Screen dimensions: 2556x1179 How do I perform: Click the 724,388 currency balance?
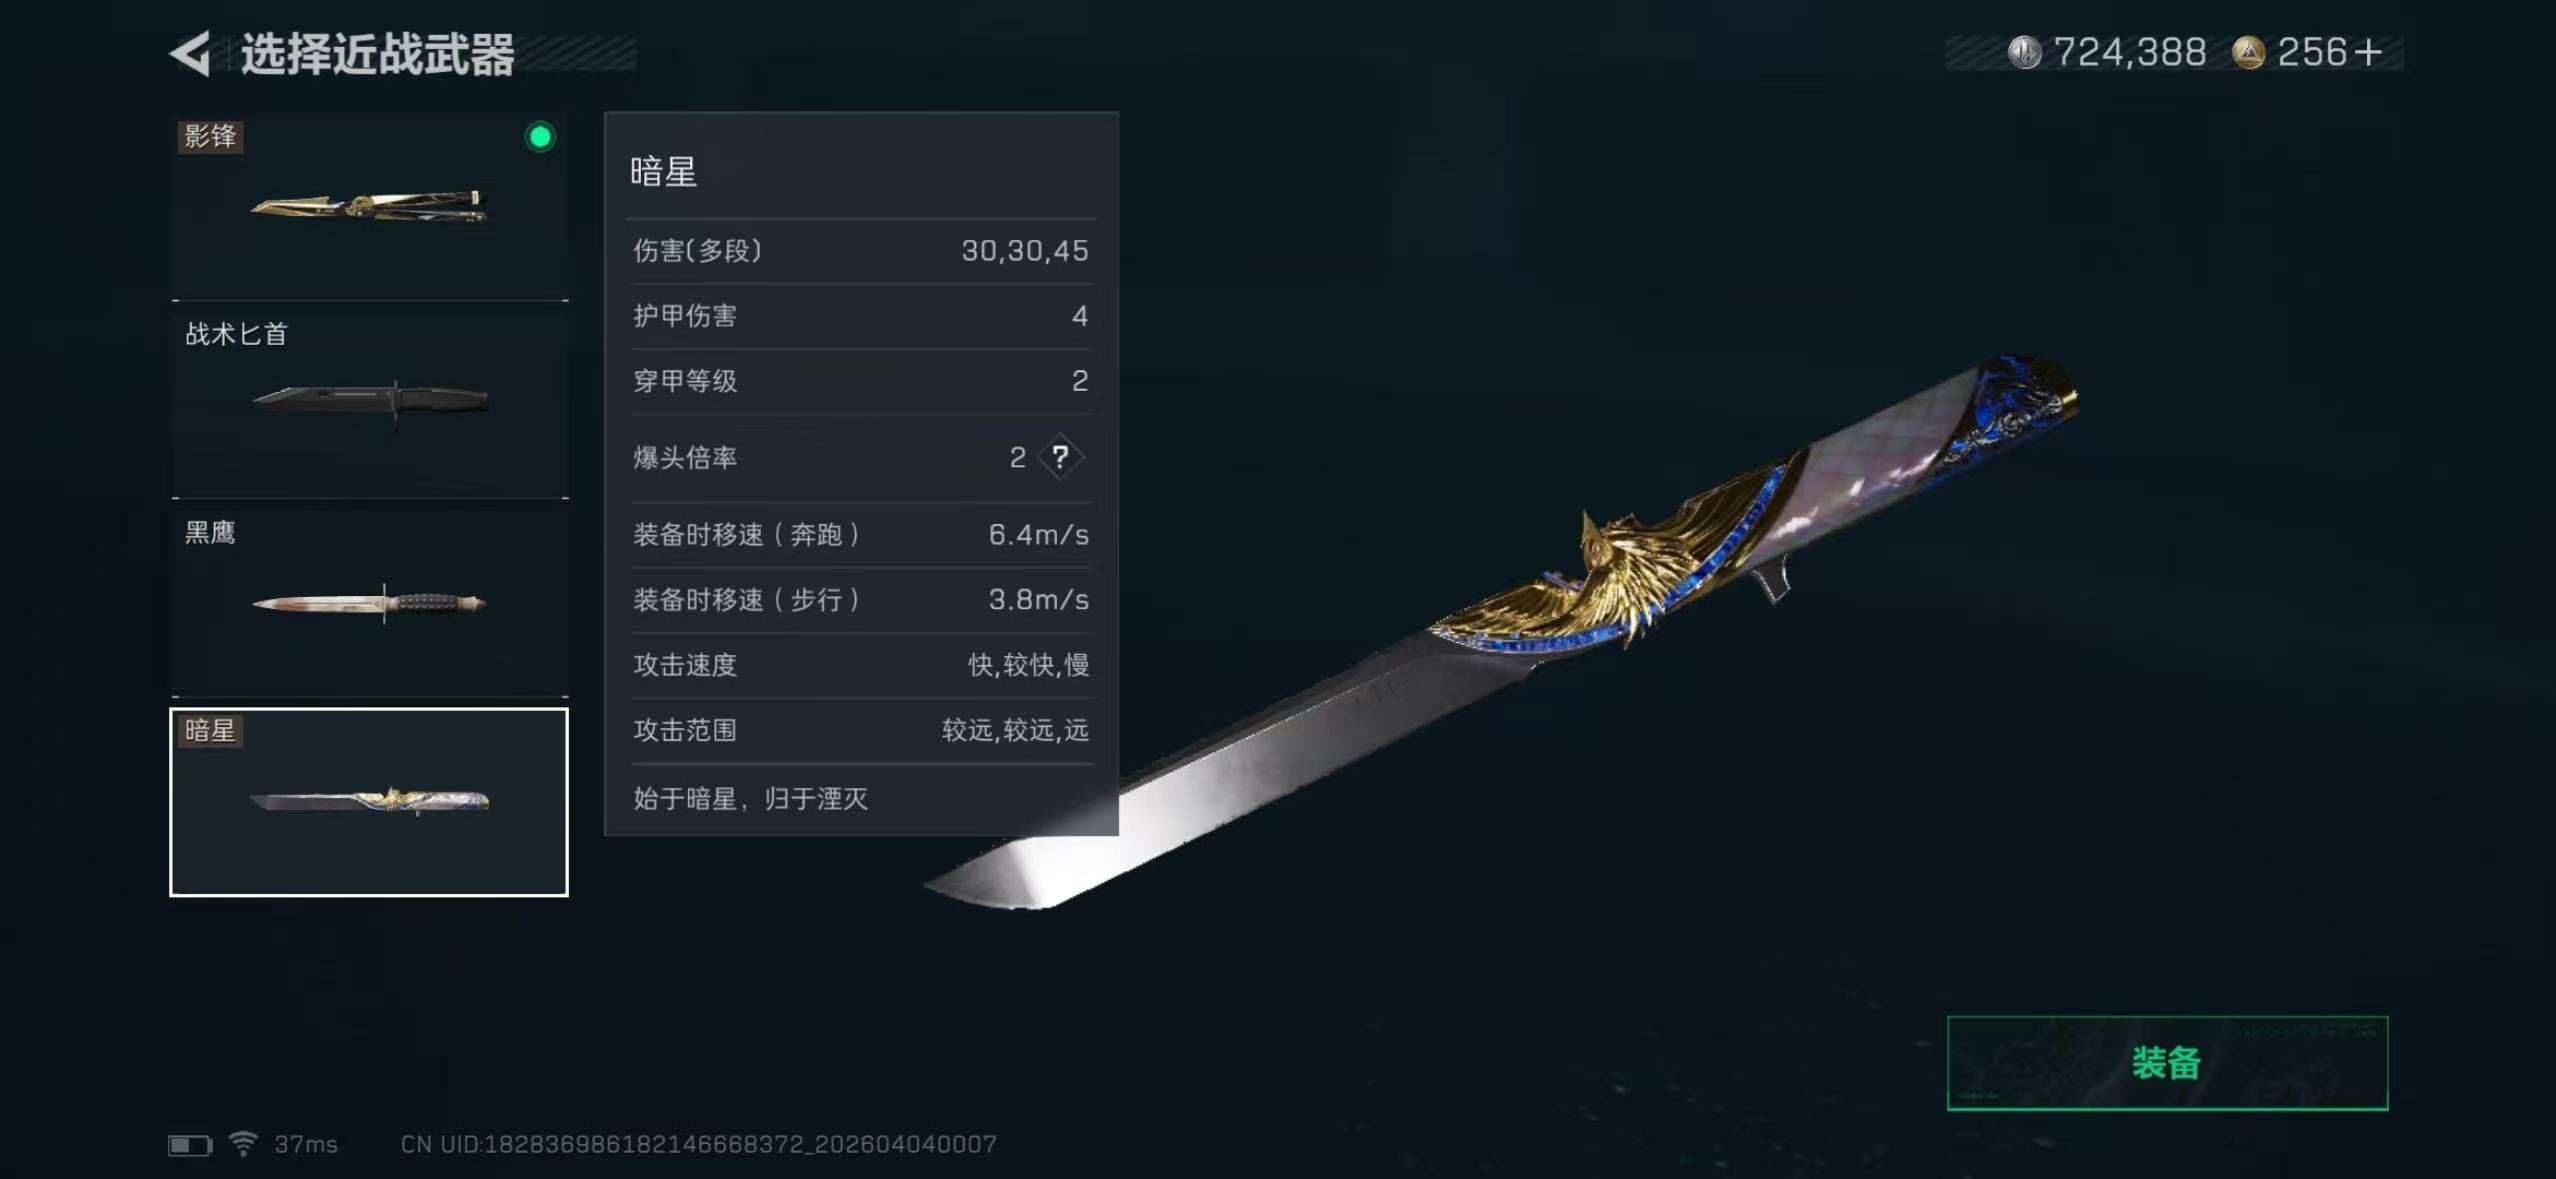point(2130,52)
